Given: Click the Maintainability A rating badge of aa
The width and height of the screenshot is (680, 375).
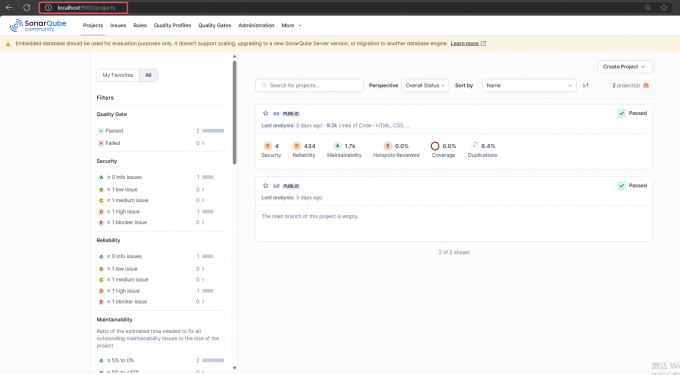Looking at the screenshot, I should (x=337, y=146).
